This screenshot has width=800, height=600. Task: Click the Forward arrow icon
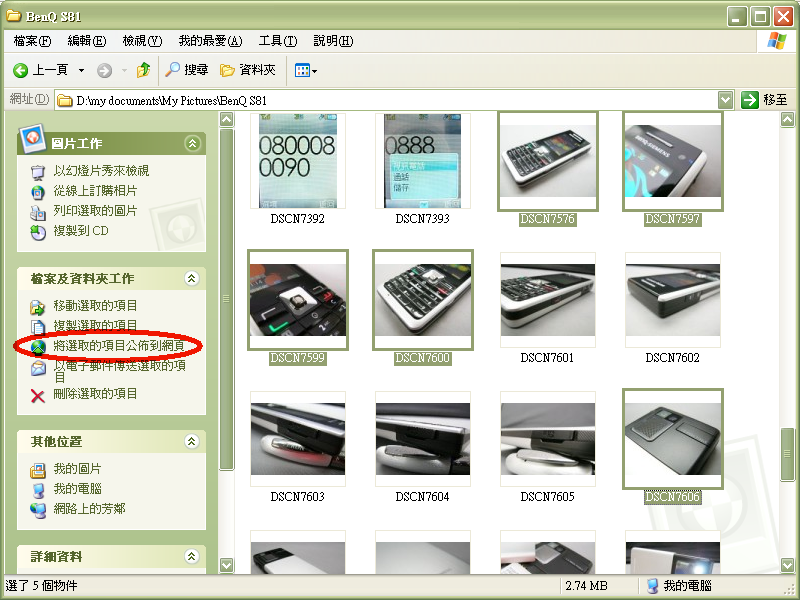coord(105,70)
